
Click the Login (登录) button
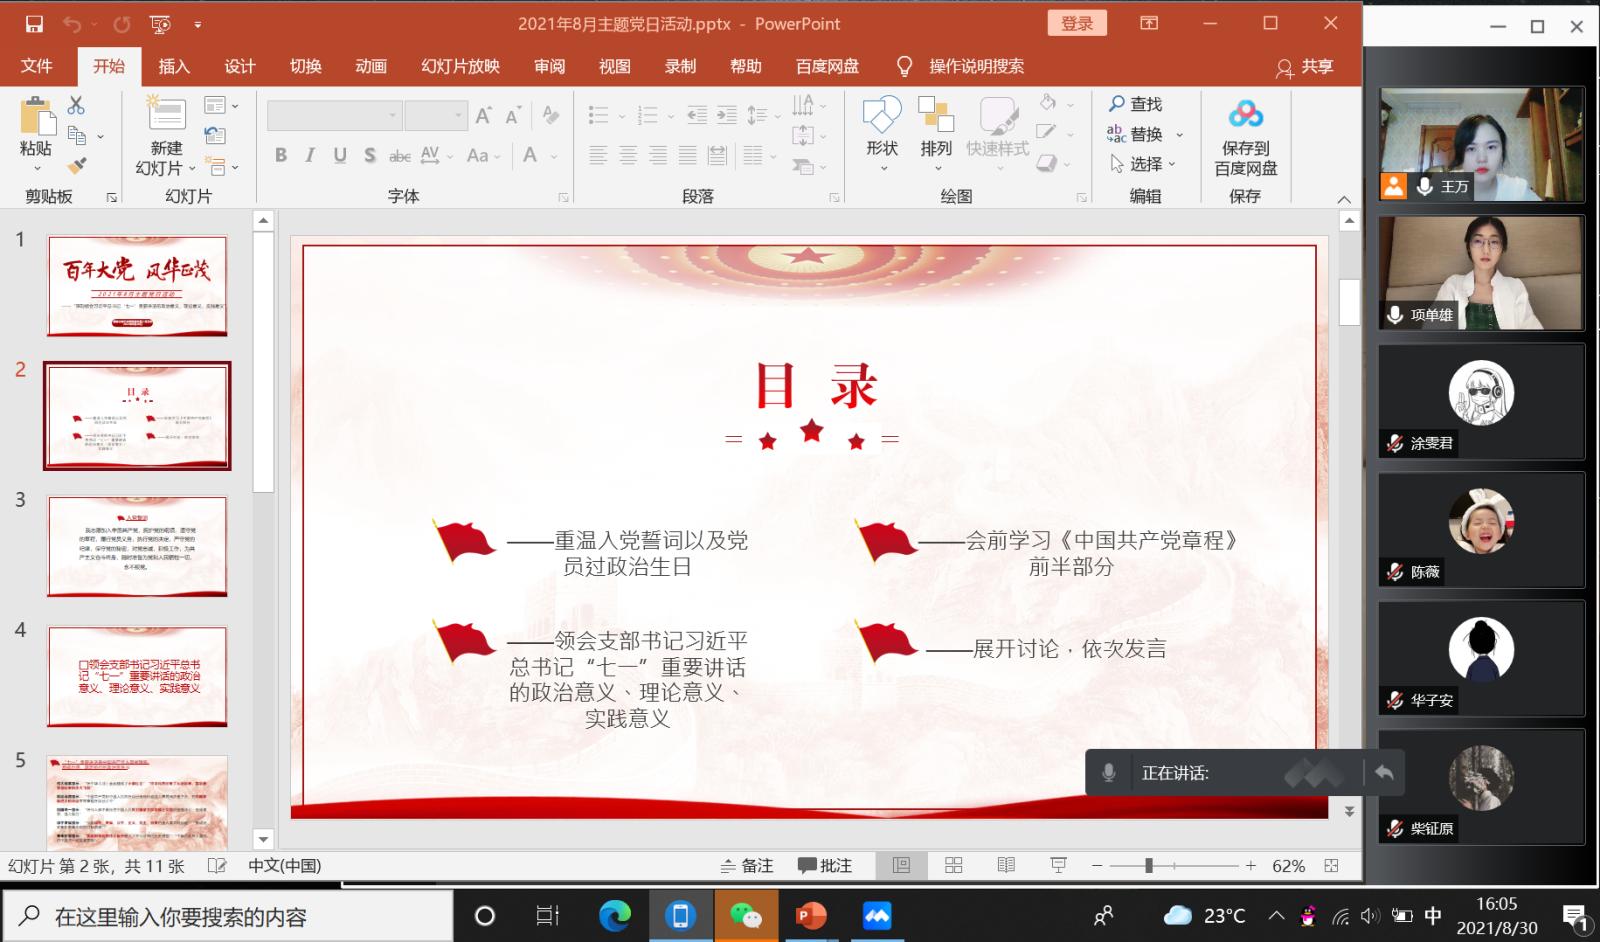point(1077,24)
